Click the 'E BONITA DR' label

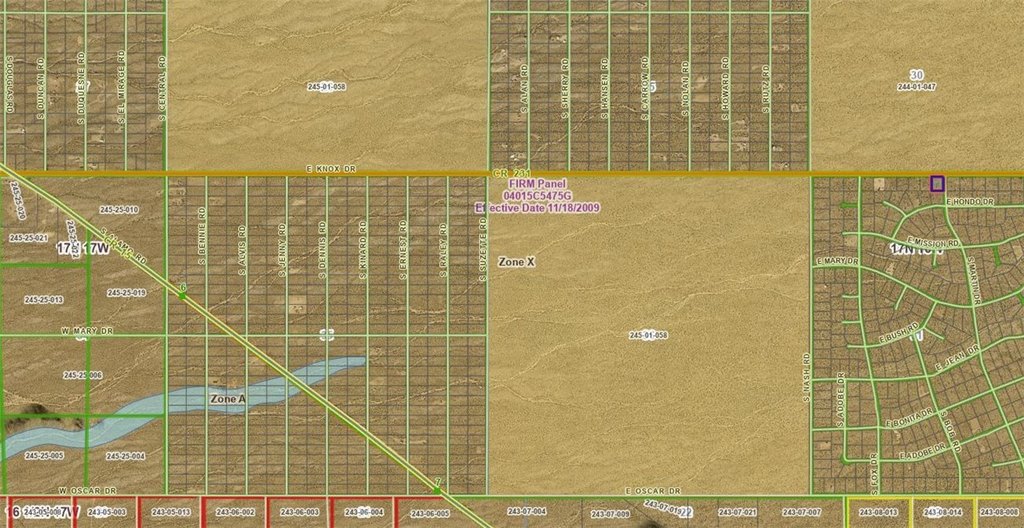pyautogui.click(x=908, y=420)
